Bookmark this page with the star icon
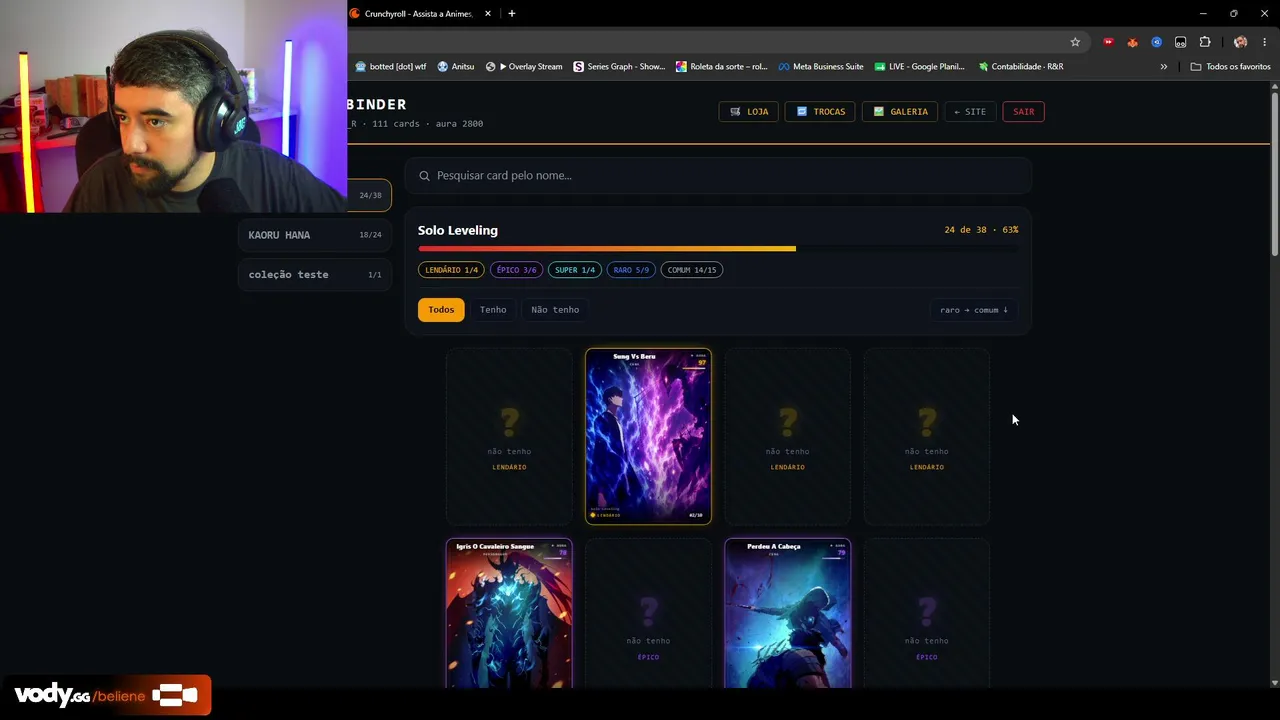This screenshot has height=720, width=1280. [1075, 42]
